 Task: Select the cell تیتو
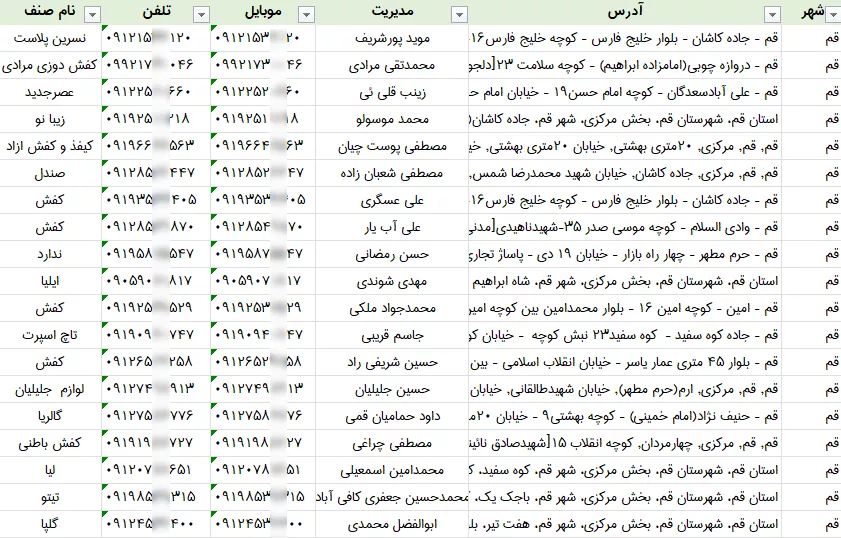coord(50,497)
